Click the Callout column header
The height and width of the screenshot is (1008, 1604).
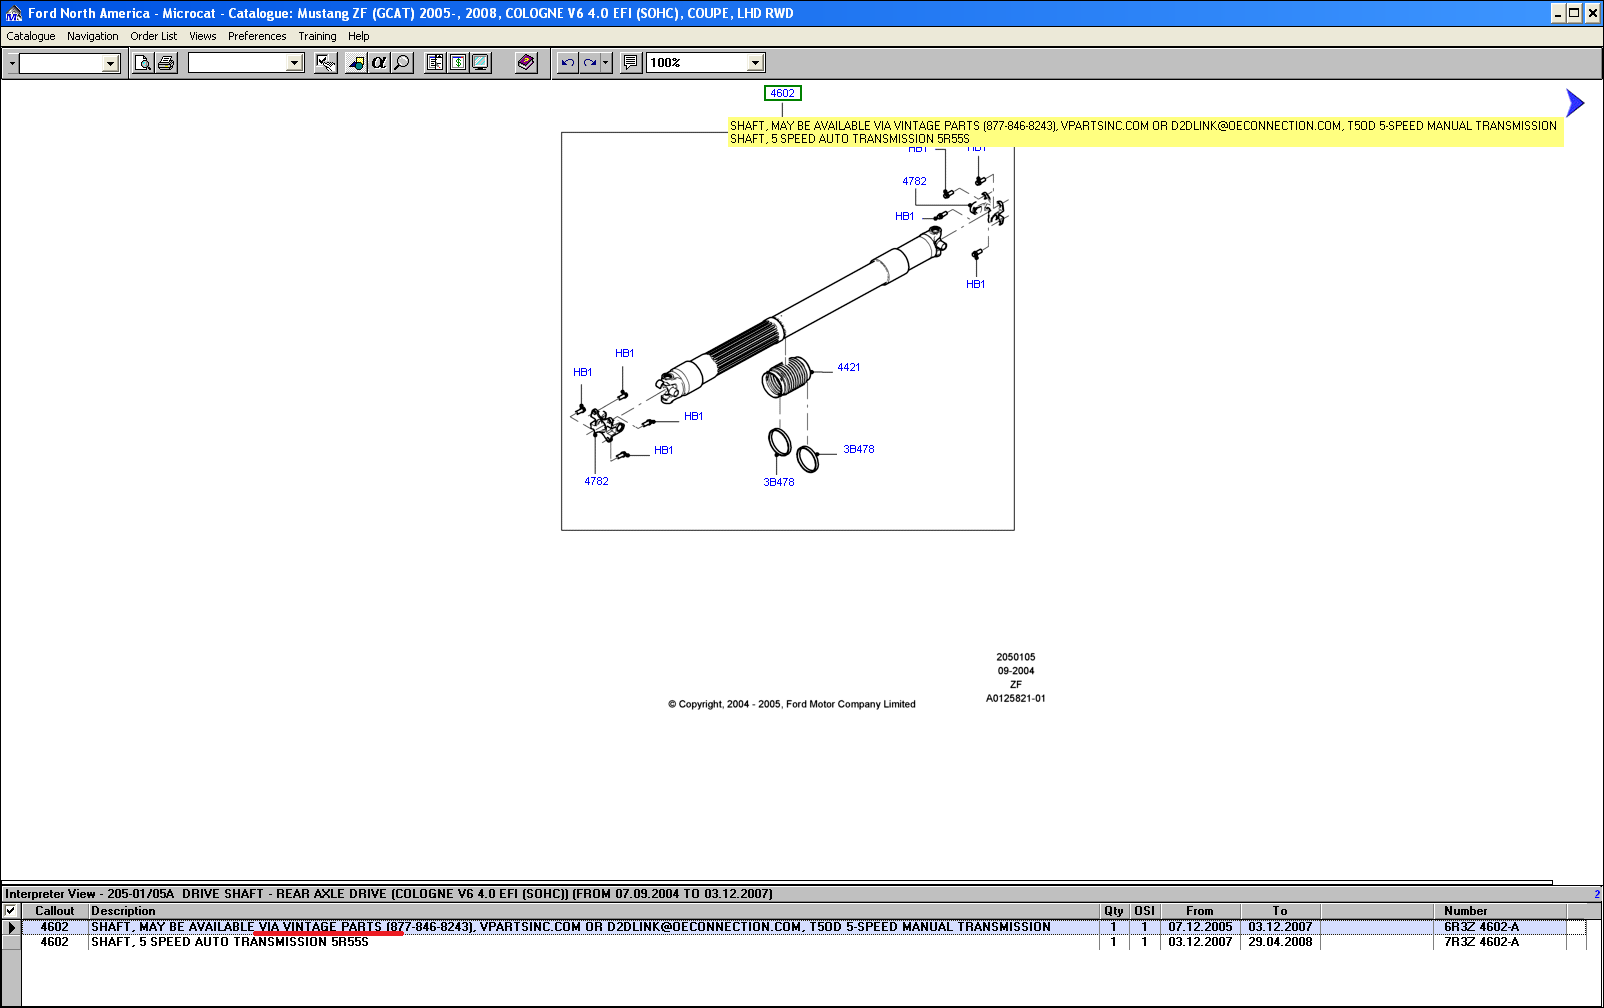click(55, 911)
